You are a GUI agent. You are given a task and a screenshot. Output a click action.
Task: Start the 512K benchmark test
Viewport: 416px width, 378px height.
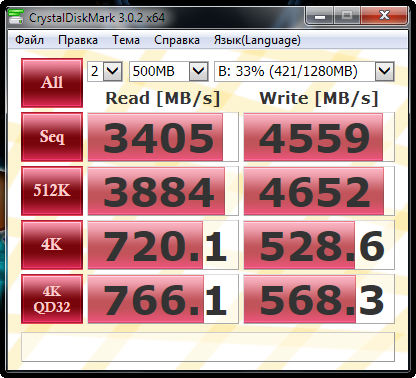click(52, 191)
